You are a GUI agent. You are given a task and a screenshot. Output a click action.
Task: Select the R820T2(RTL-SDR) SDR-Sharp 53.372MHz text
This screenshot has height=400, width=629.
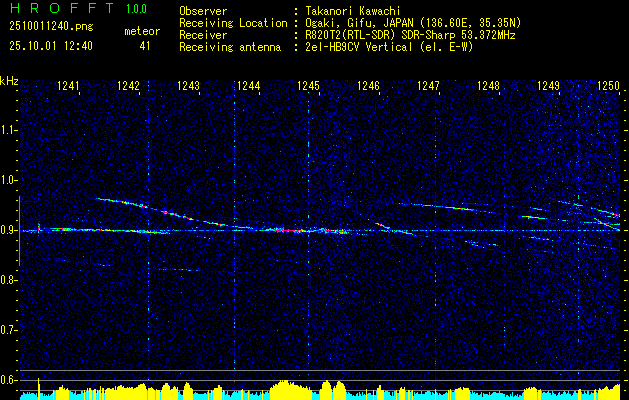coord(410,35)
